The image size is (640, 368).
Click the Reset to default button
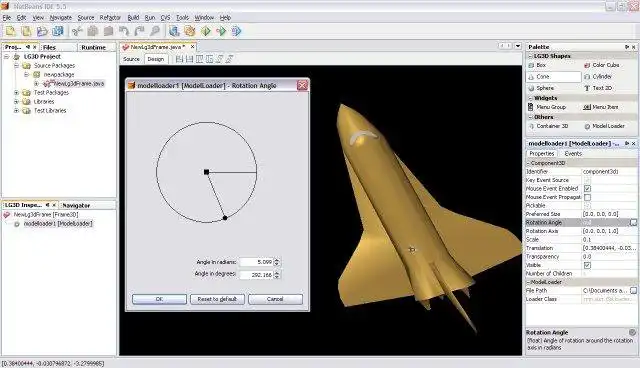(217, 299)
